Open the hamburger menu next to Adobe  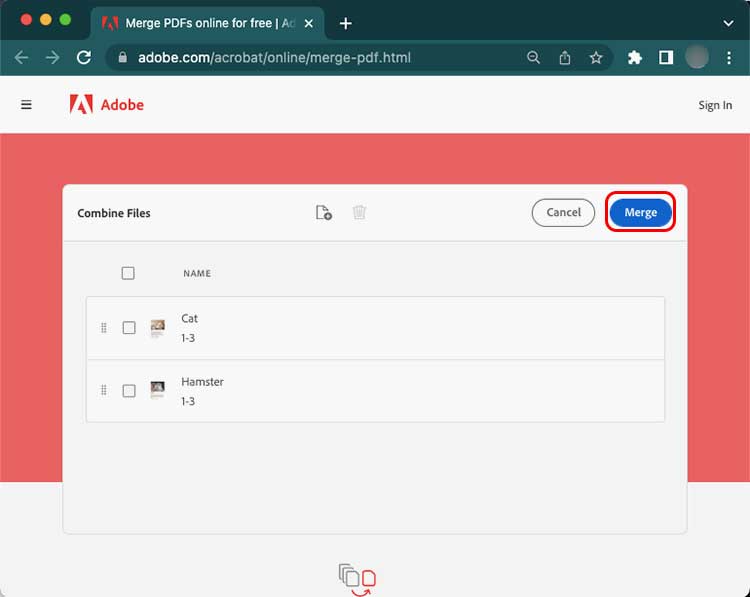26,104
